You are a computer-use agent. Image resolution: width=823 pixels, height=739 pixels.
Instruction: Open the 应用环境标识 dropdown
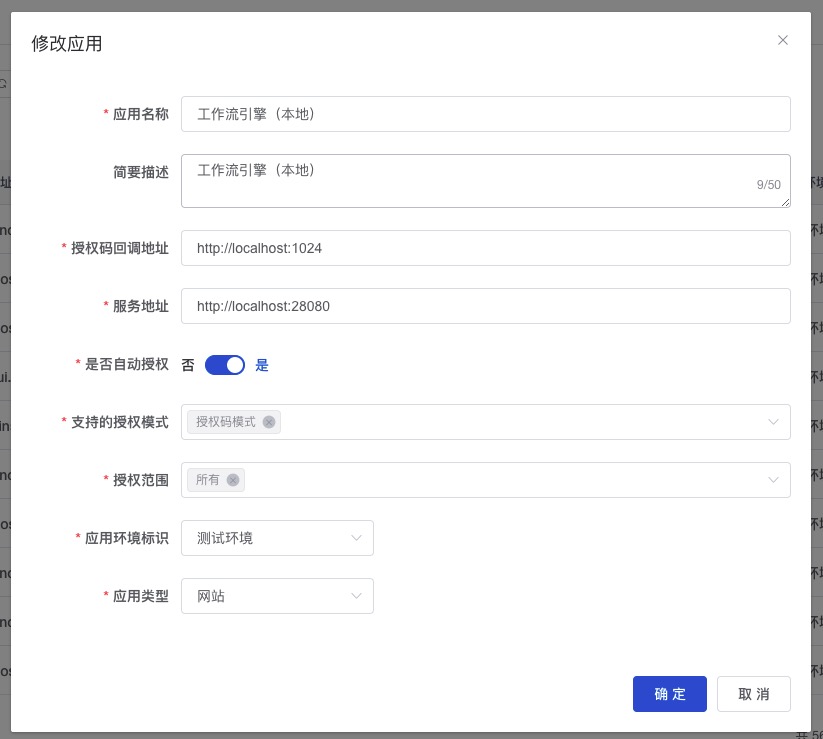point(277,538)
